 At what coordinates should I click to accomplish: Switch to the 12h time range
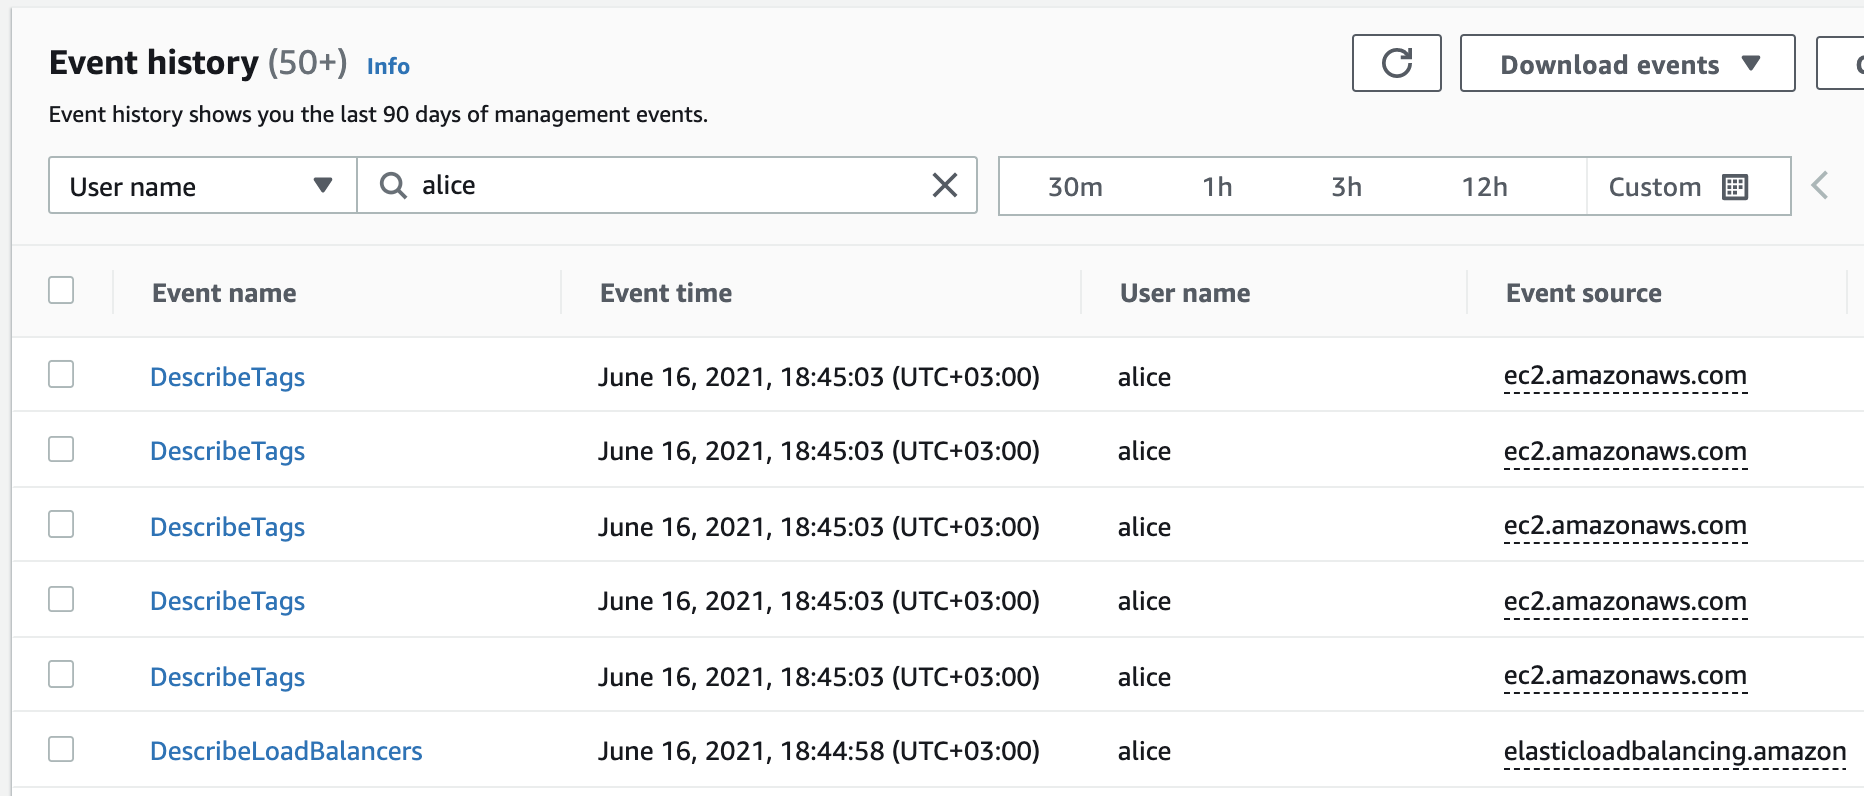click(x=1484, y=187)
